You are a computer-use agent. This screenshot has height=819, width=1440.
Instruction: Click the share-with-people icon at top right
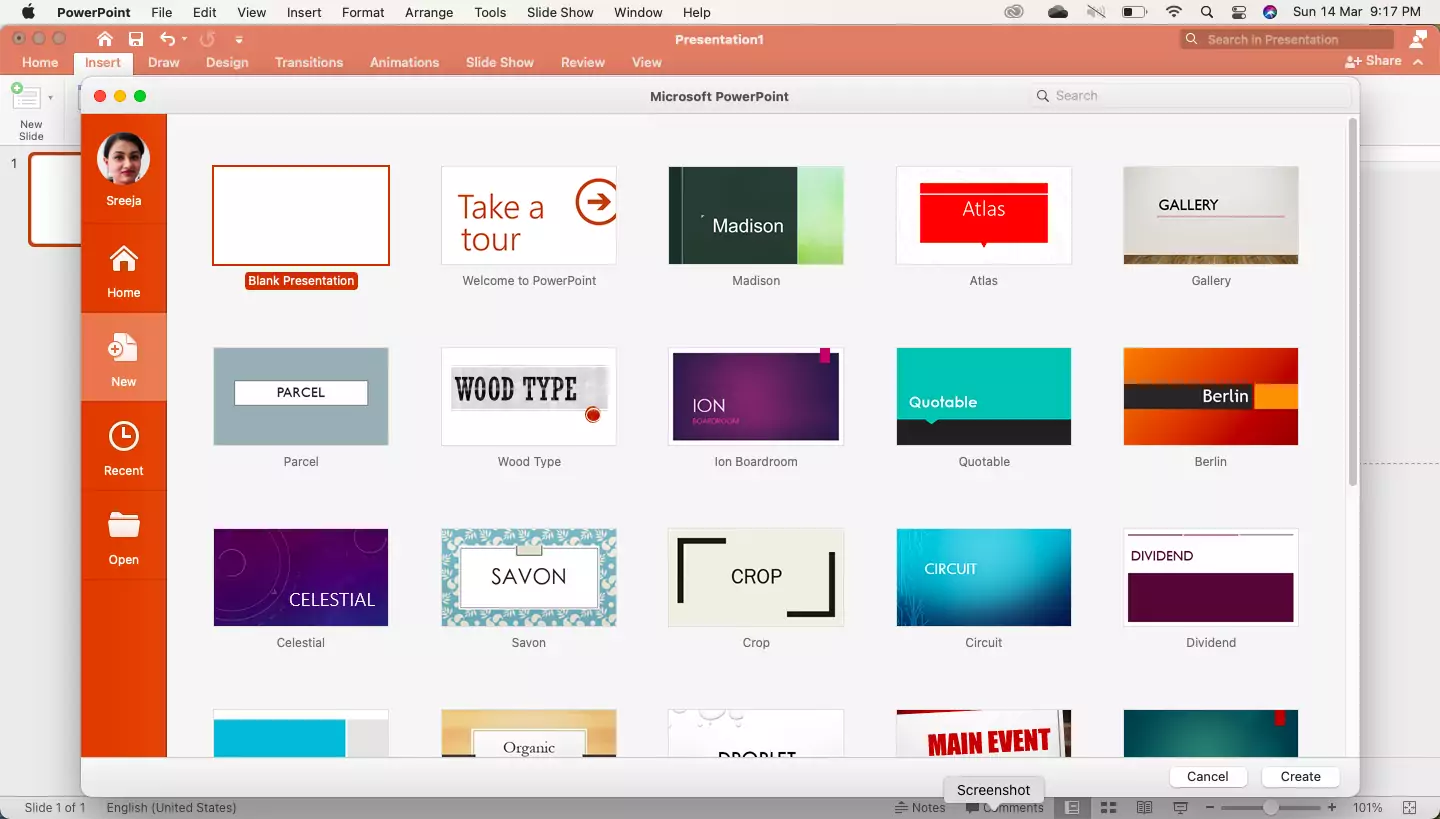click(1418, 39)
